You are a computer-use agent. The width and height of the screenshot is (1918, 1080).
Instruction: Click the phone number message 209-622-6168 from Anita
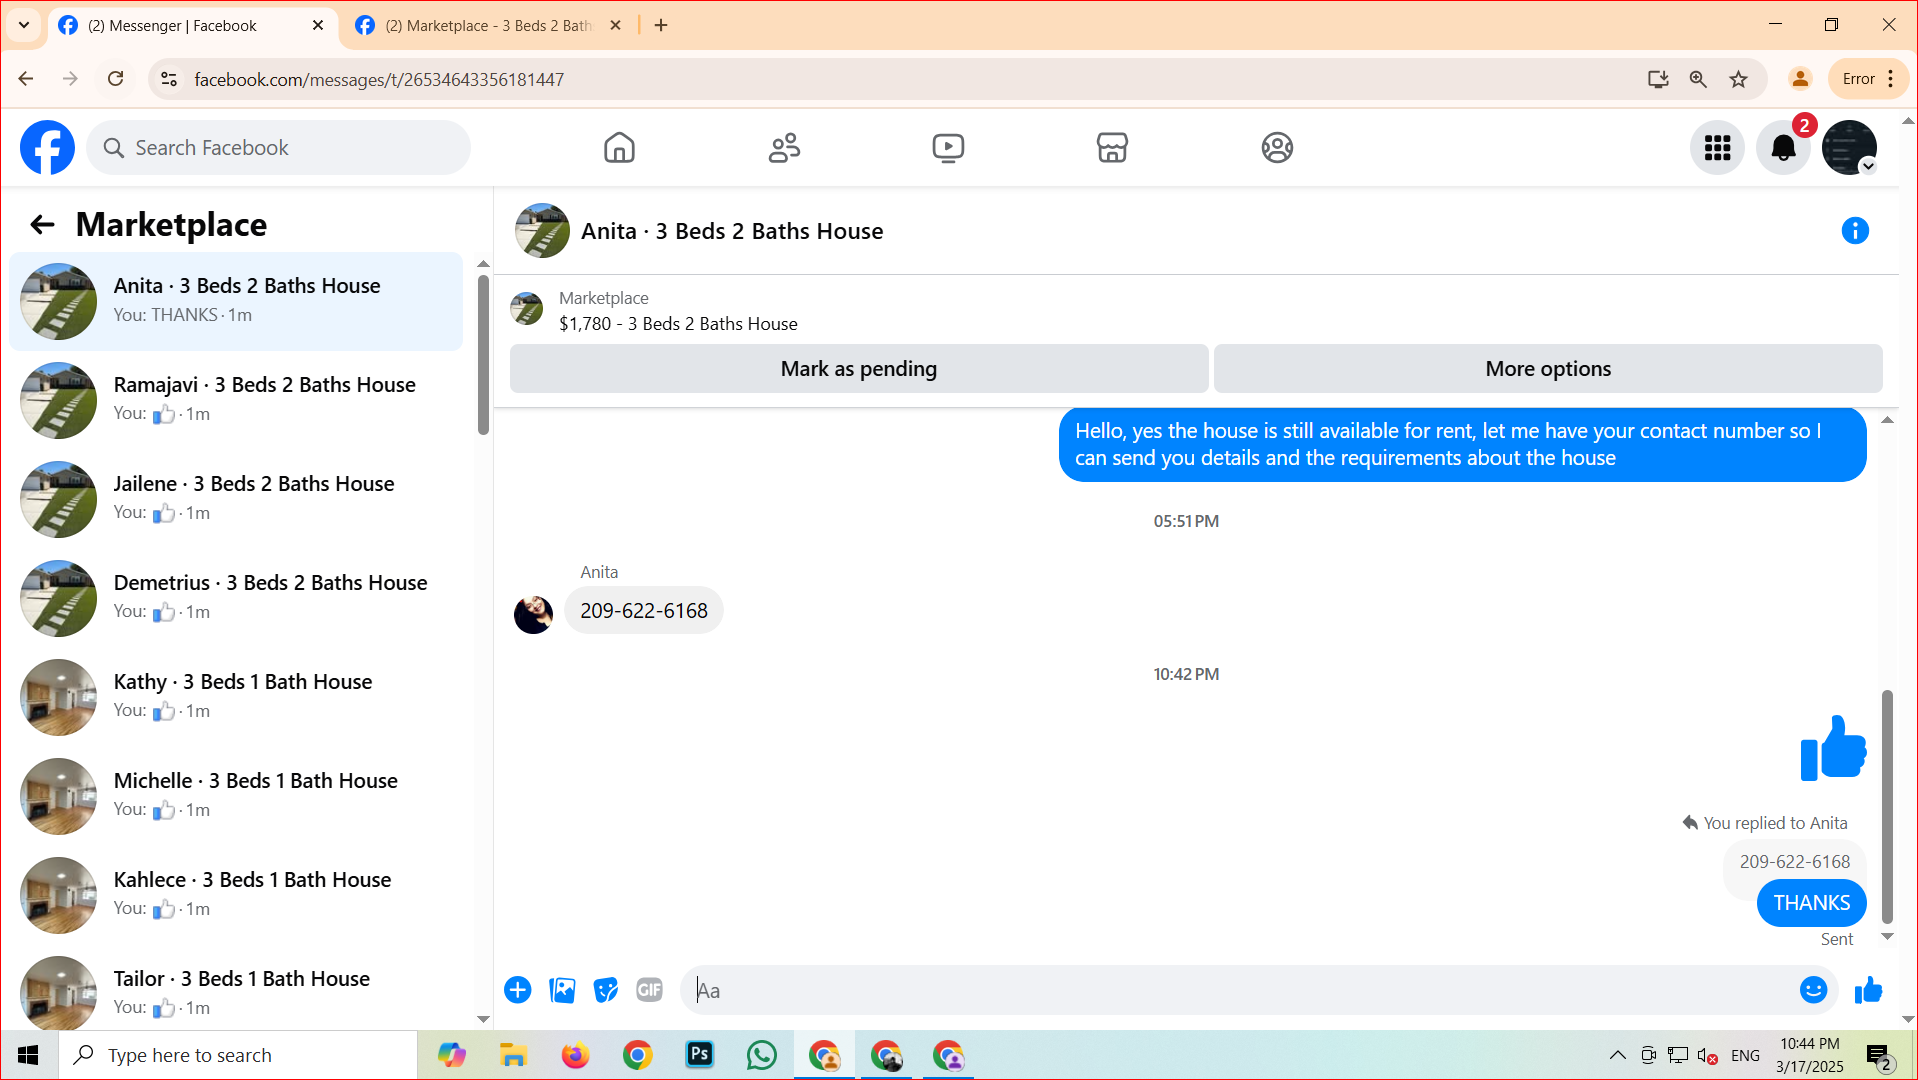click(x=644, y=611)
